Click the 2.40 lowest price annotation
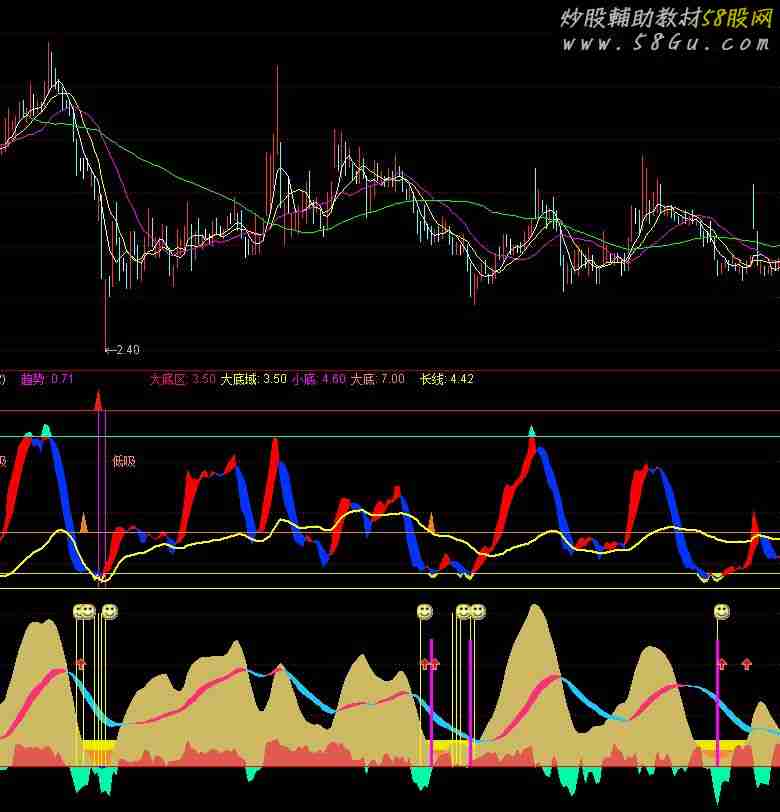Screen dimensions: 780x812 pyautogui.click(x=123, y=350)
